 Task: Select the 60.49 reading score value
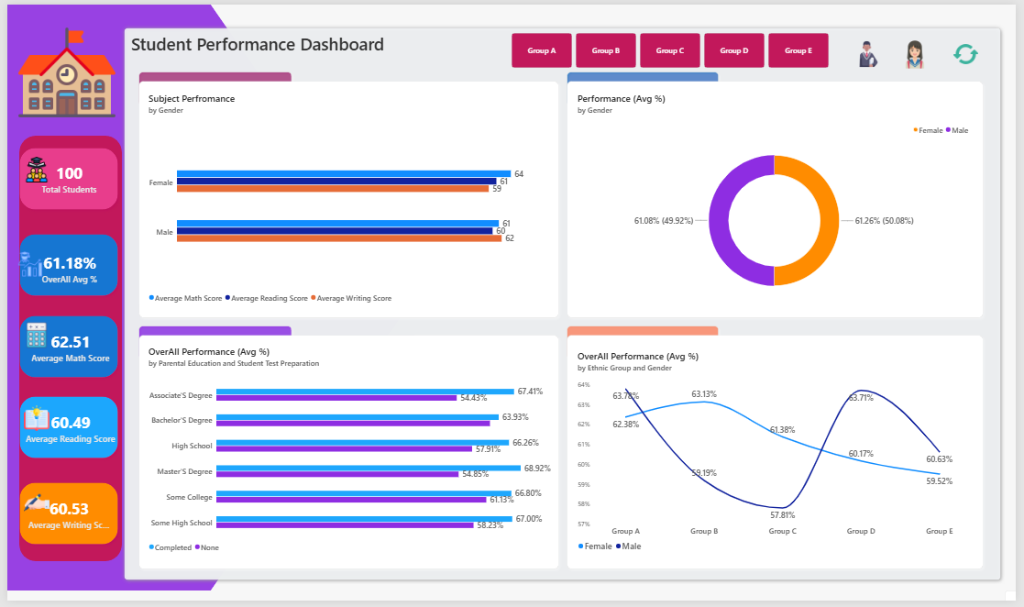(71, 423)
